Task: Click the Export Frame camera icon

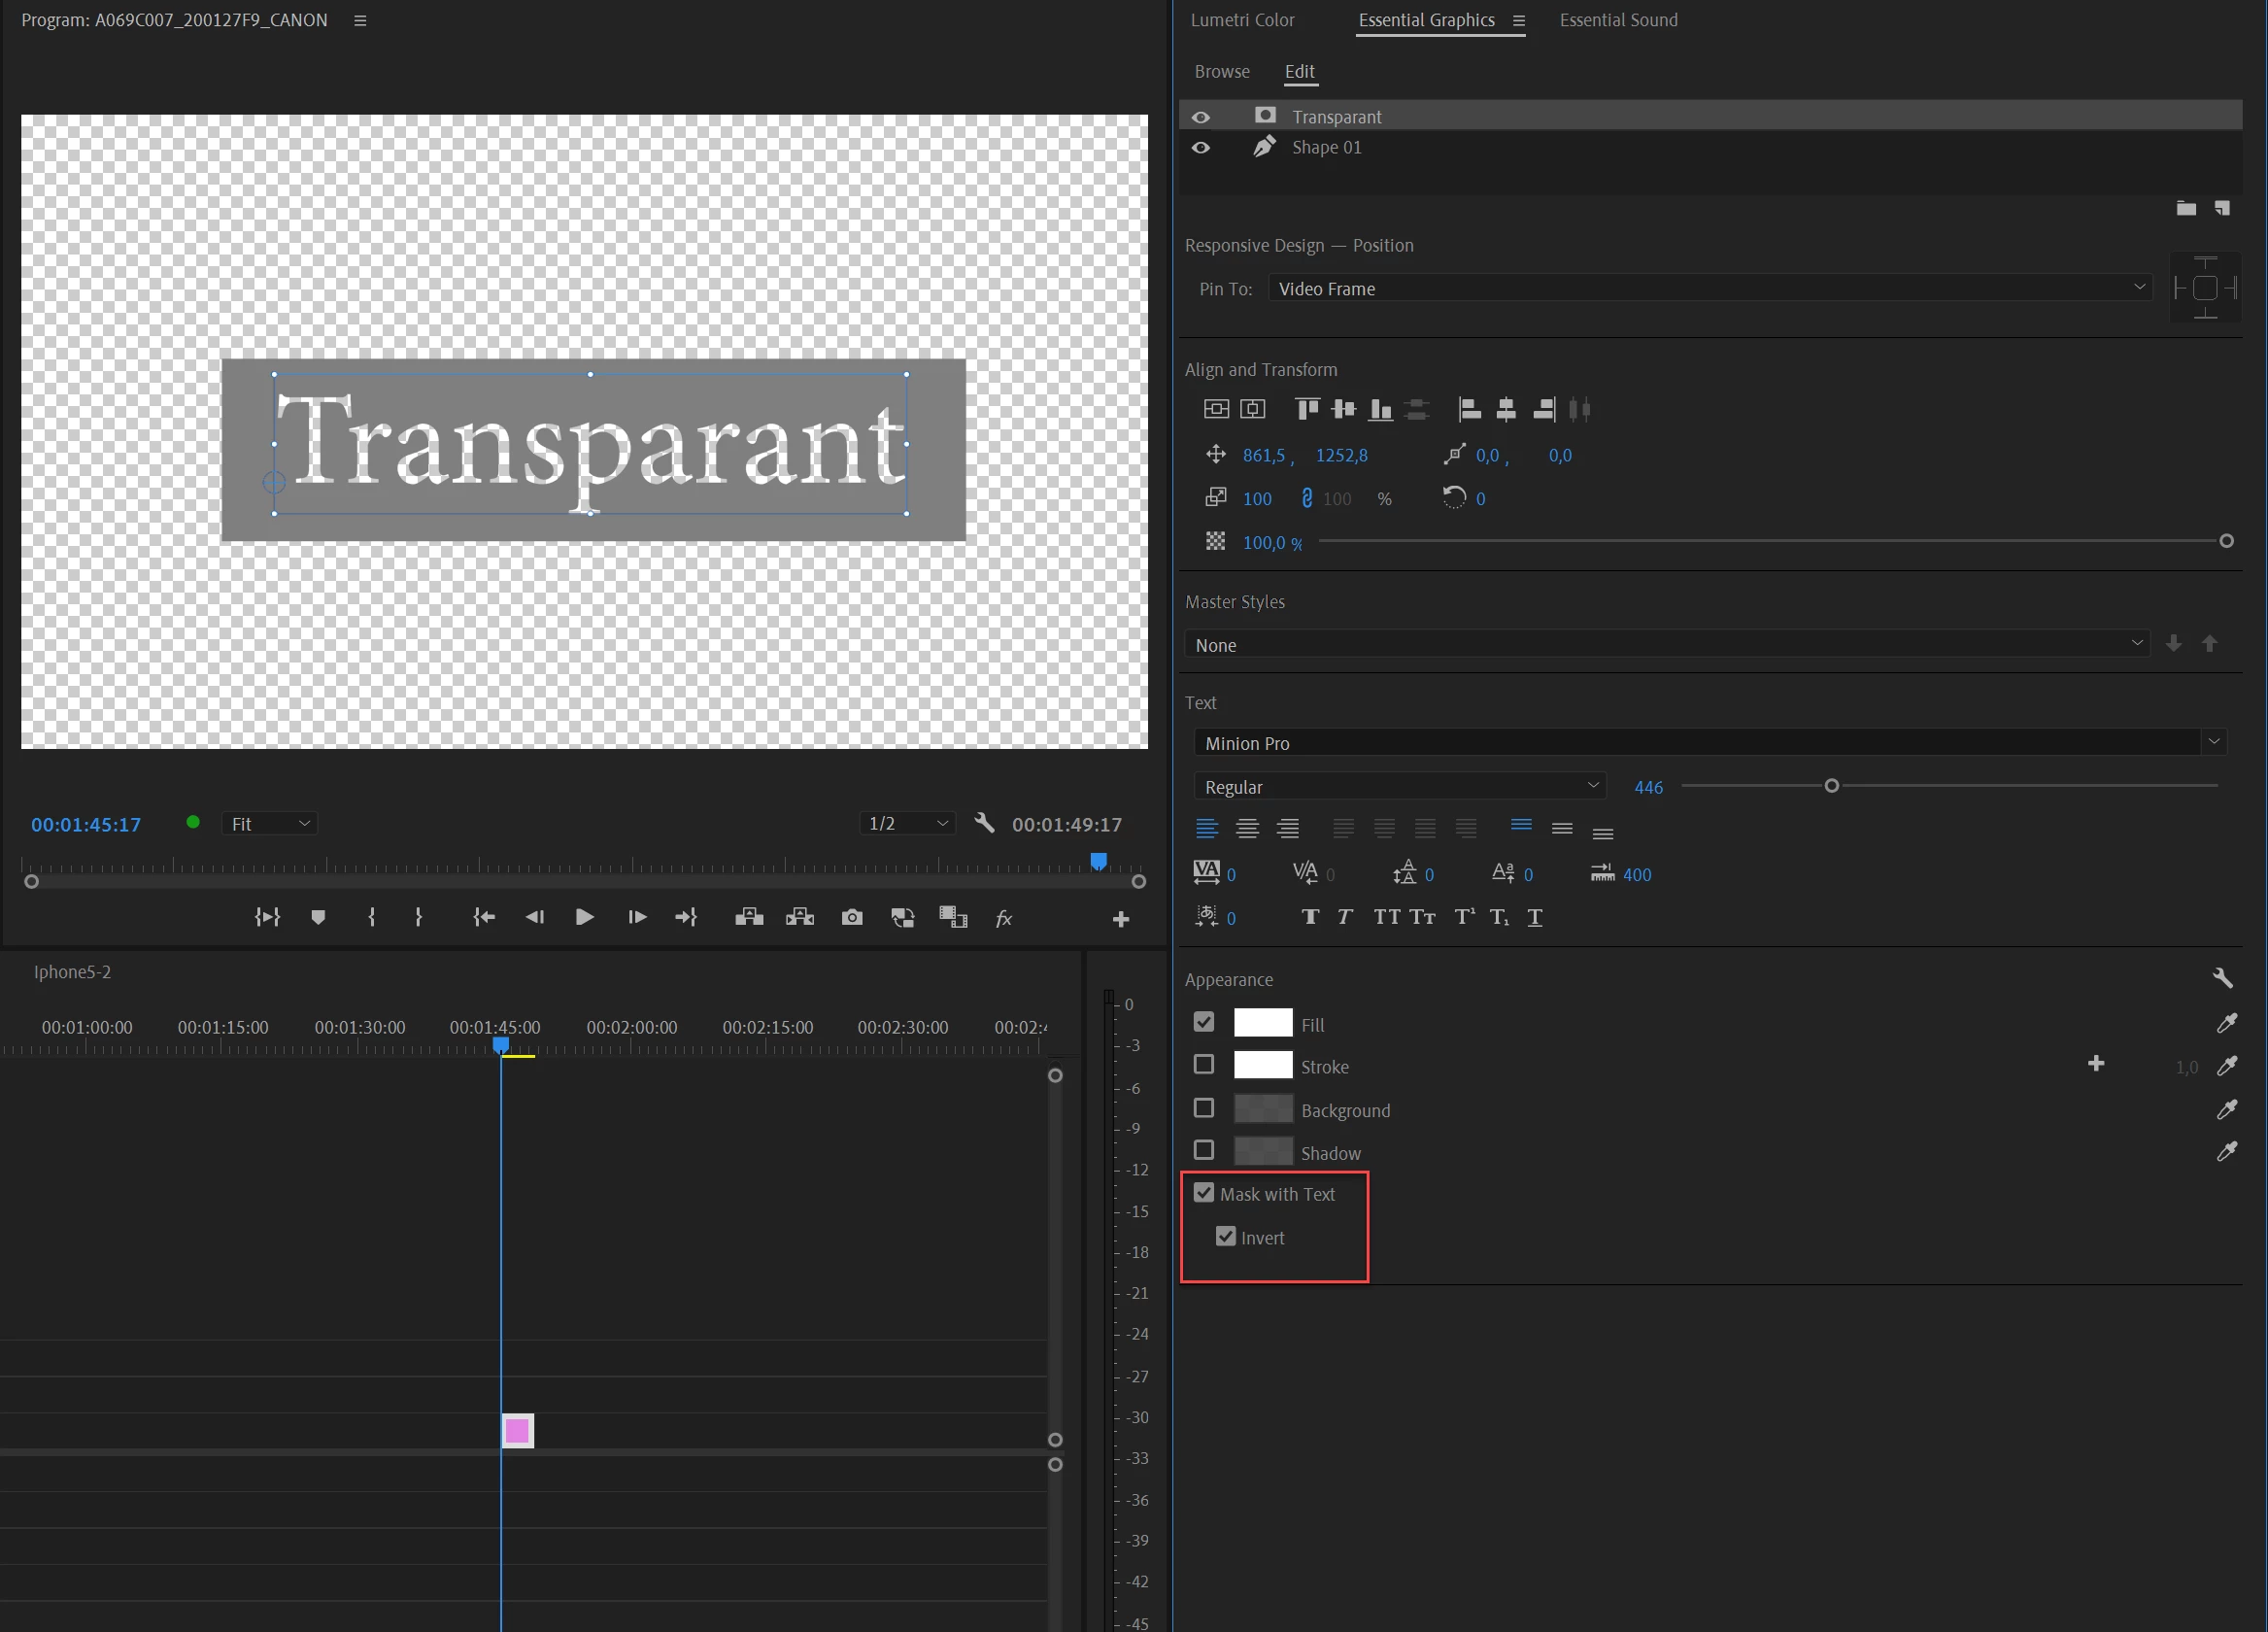Action: click(x=851, y=917)
